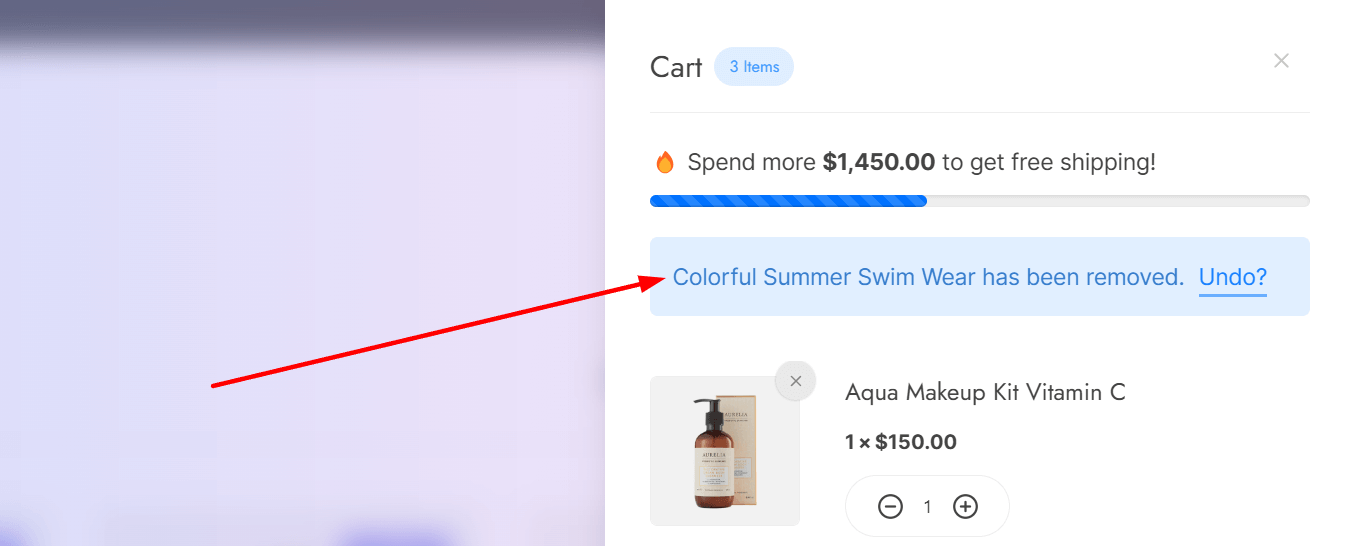Click the fire icon beside shipping message

664,162
